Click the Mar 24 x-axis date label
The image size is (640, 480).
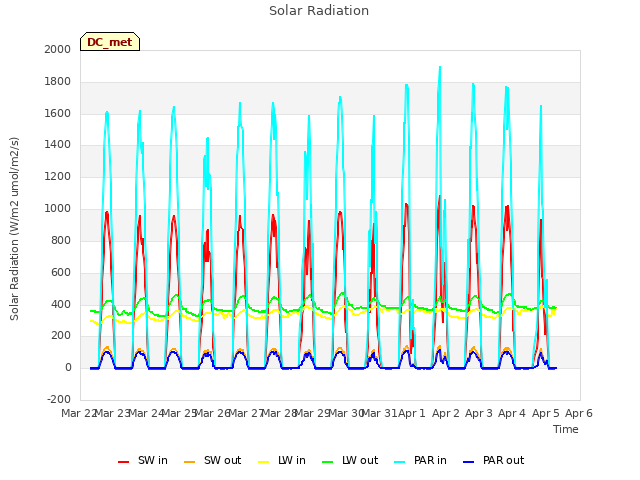click(x=145, y=413)
